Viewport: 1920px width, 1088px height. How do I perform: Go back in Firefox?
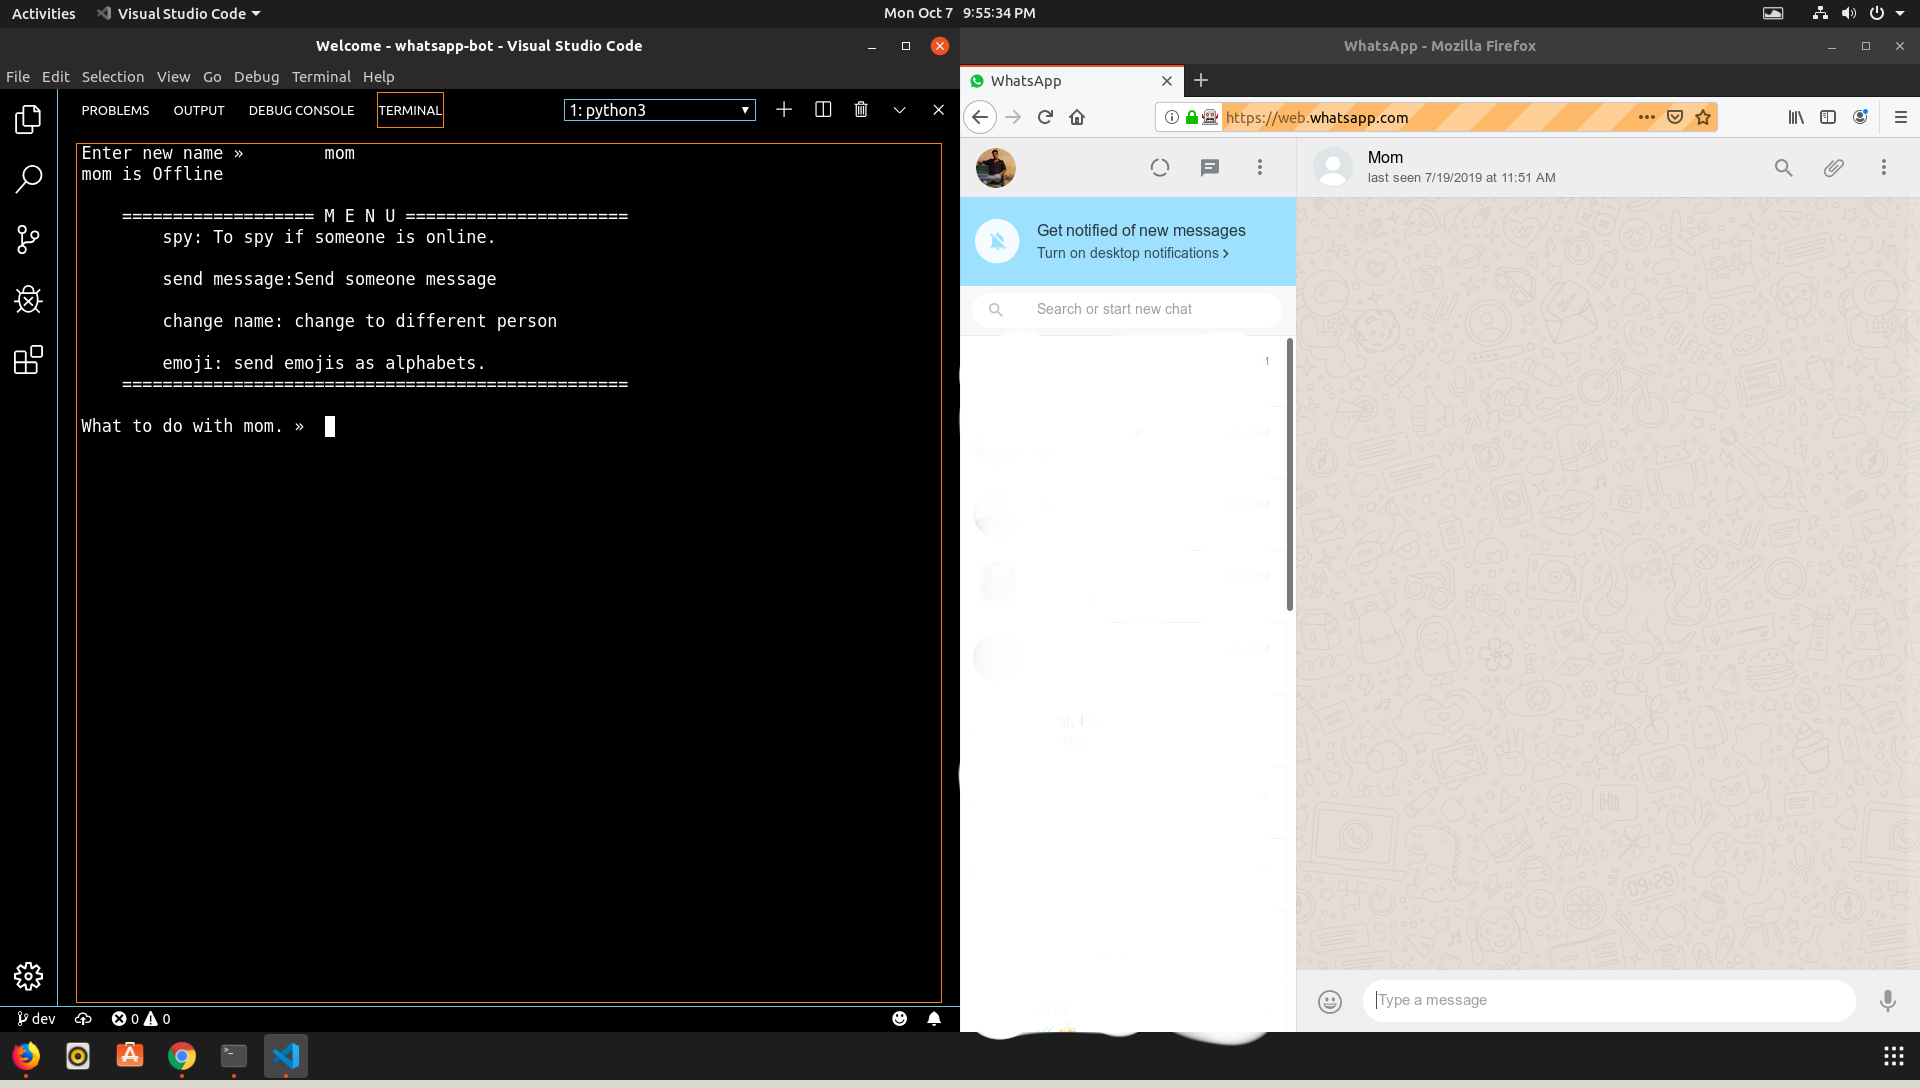tap(980, 117)
